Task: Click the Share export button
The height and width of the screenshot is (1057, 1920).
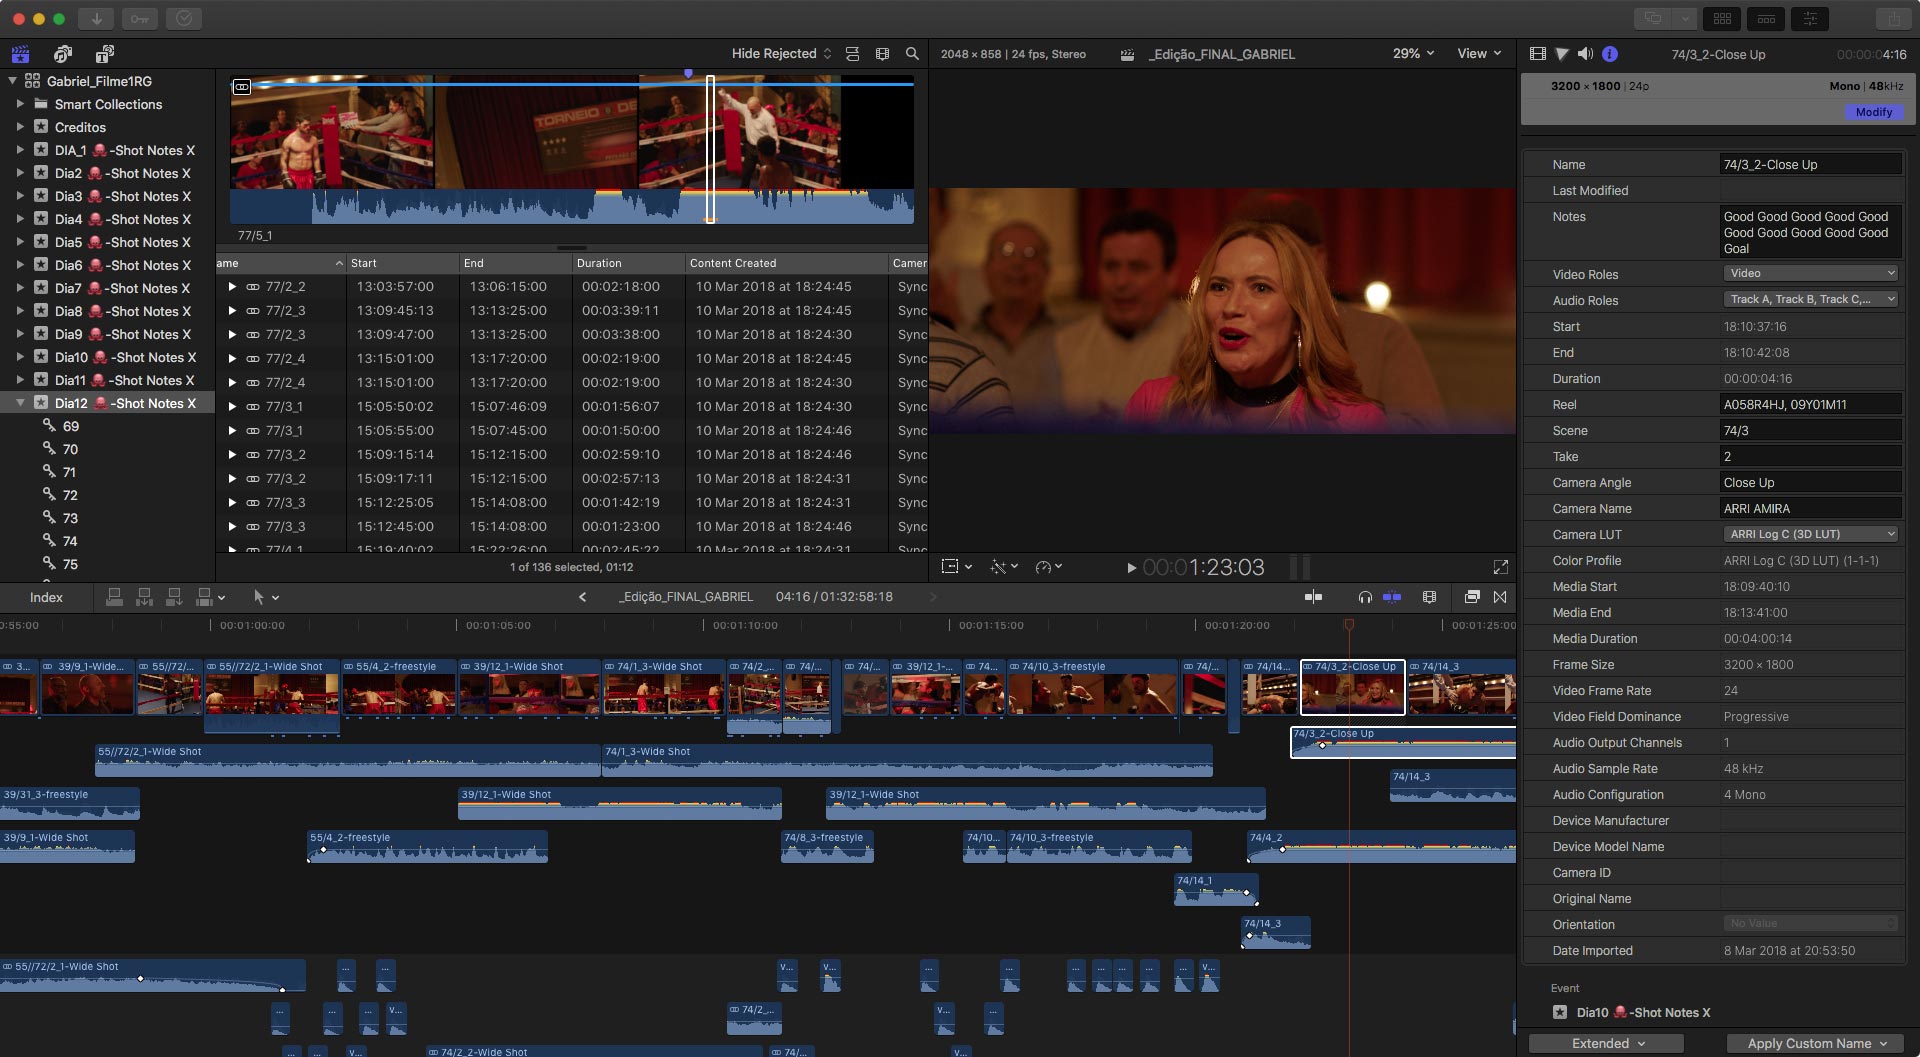Action: click(1894, 18)
